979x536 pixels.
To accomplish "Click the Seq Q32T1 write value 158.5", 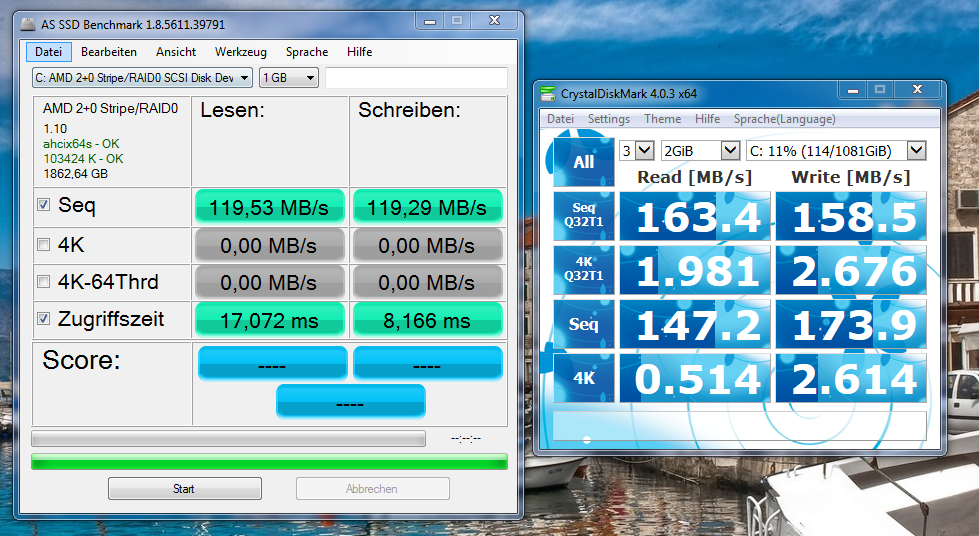I will [851, 216].
